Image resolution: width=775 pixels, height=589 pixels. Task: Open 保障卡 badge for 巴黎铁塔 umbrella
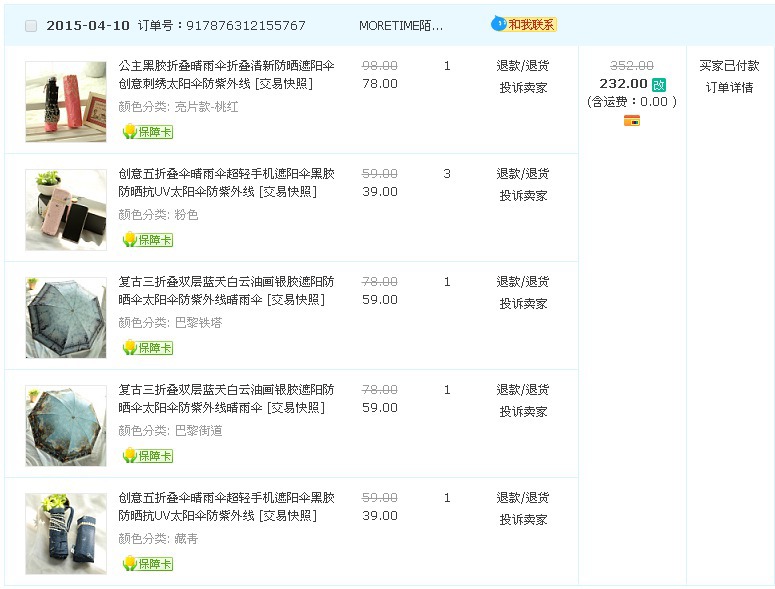148,347
